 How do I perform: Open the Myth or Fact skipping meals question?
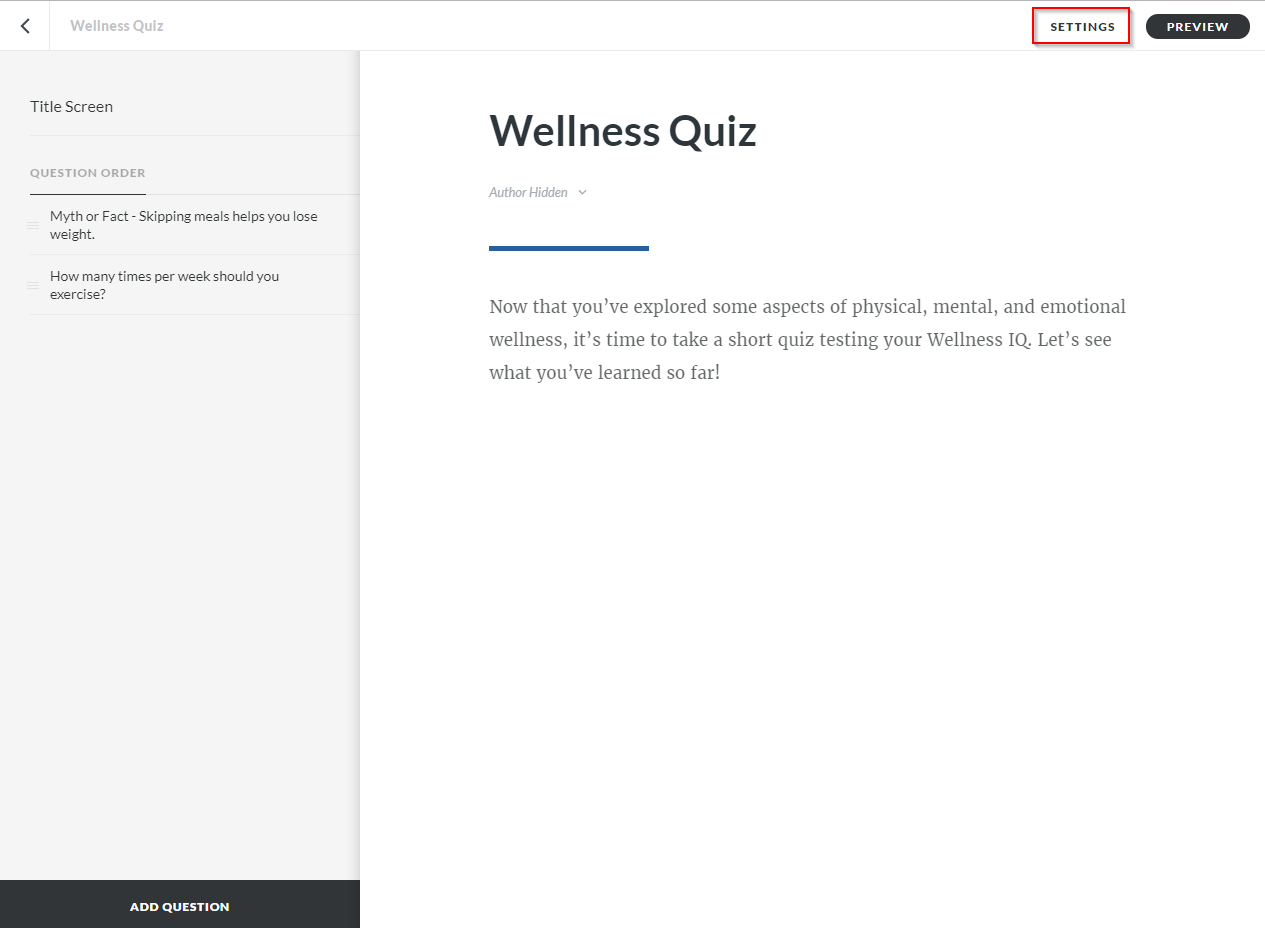pos(186,225)
